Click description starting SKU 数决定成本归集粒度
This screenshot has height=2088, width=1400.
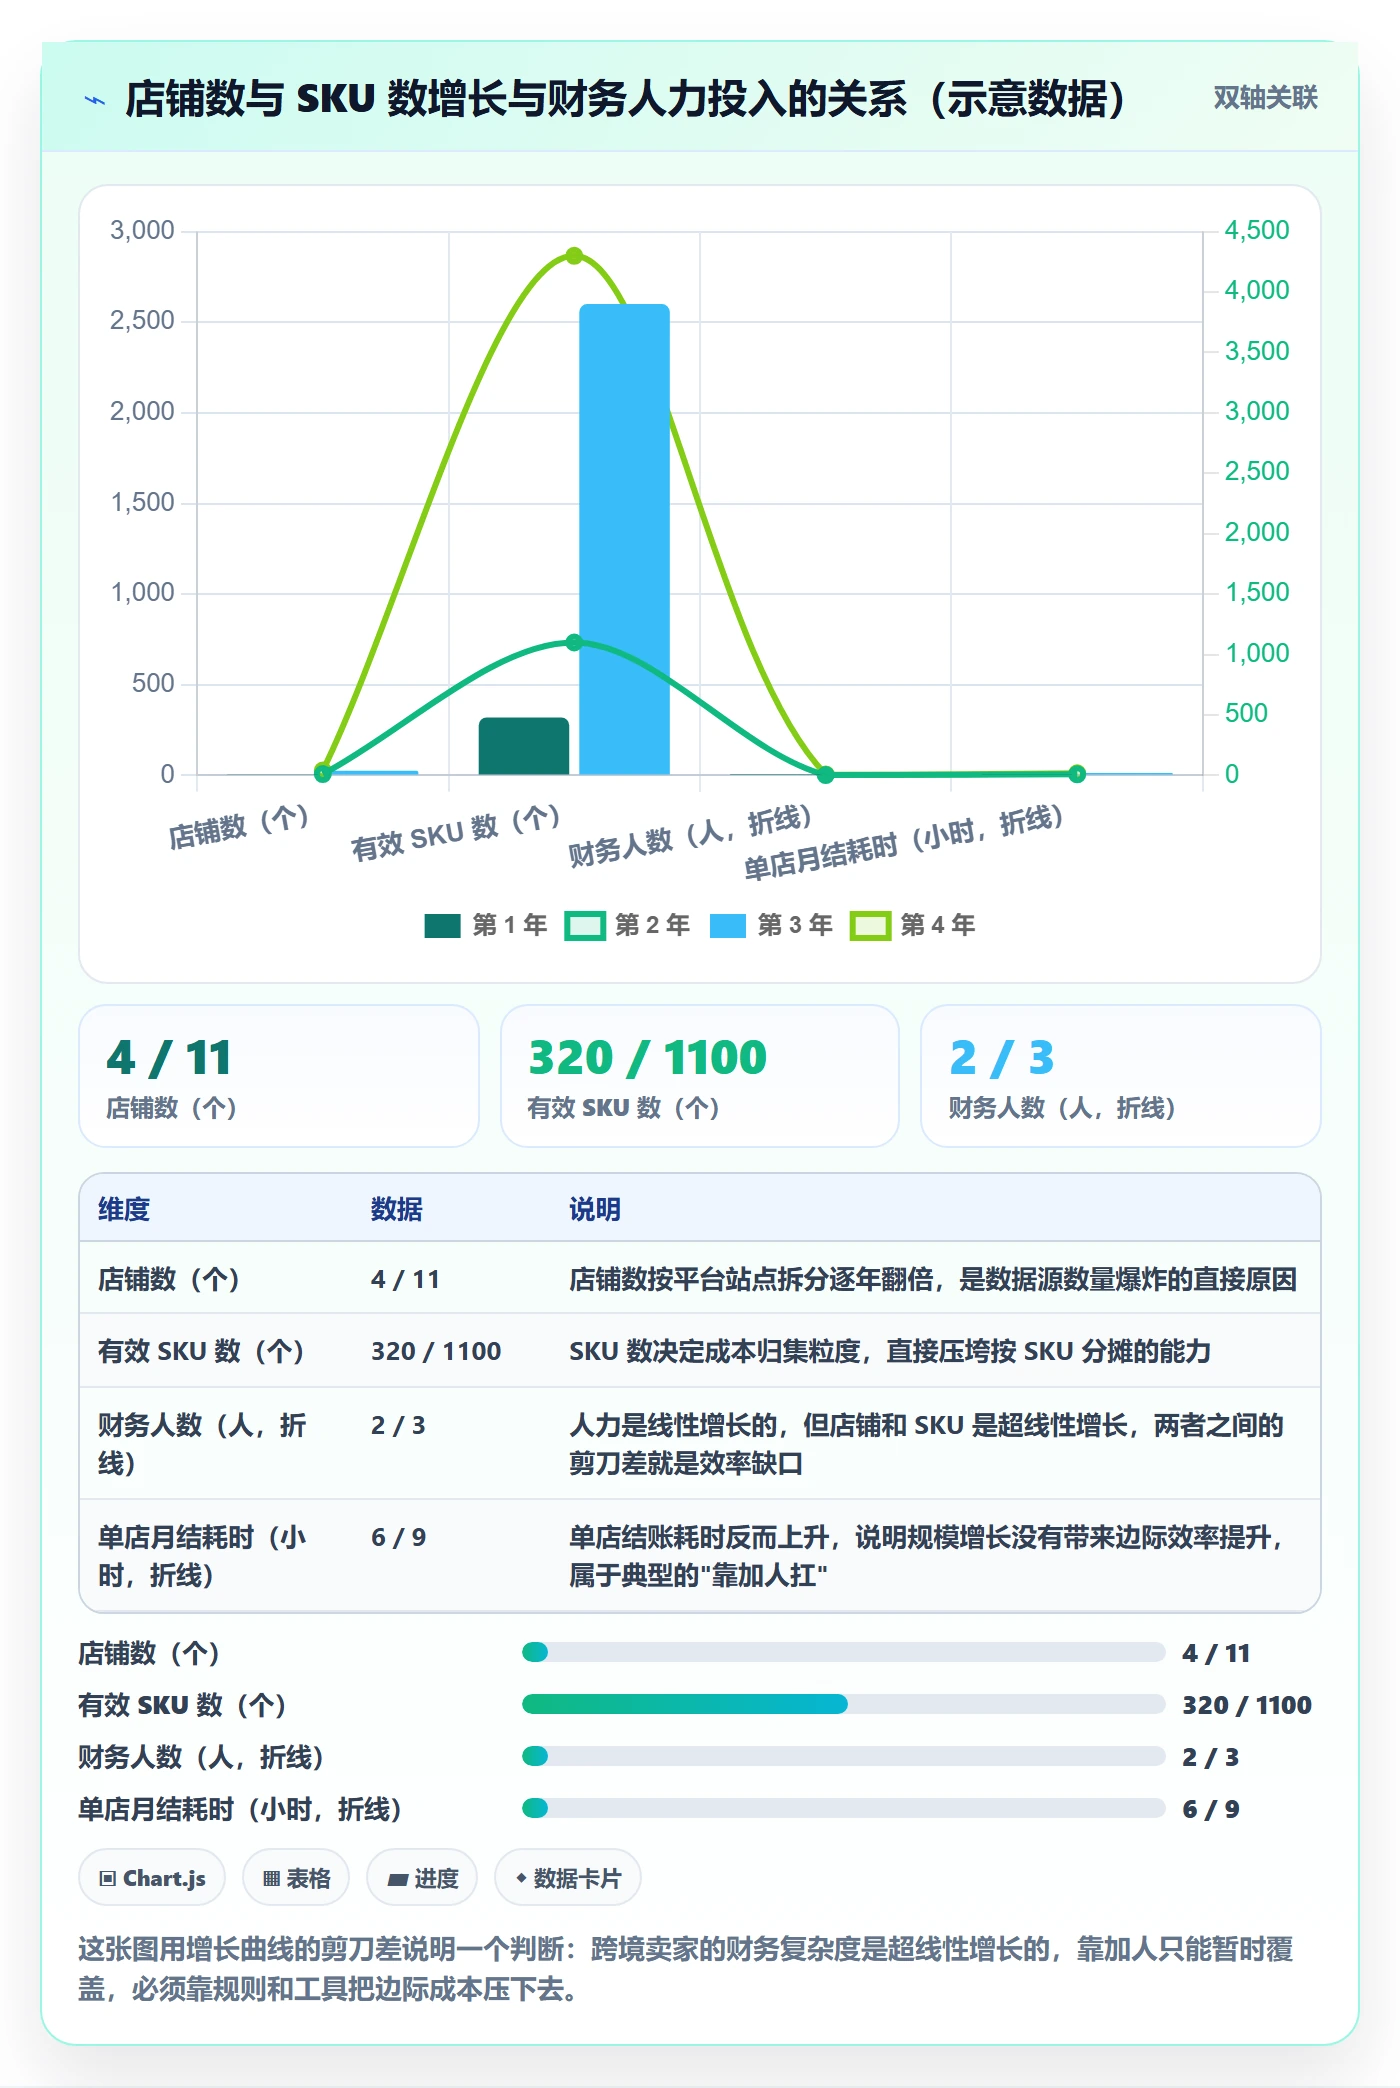pyautogui.click(x=890, y=1351)
